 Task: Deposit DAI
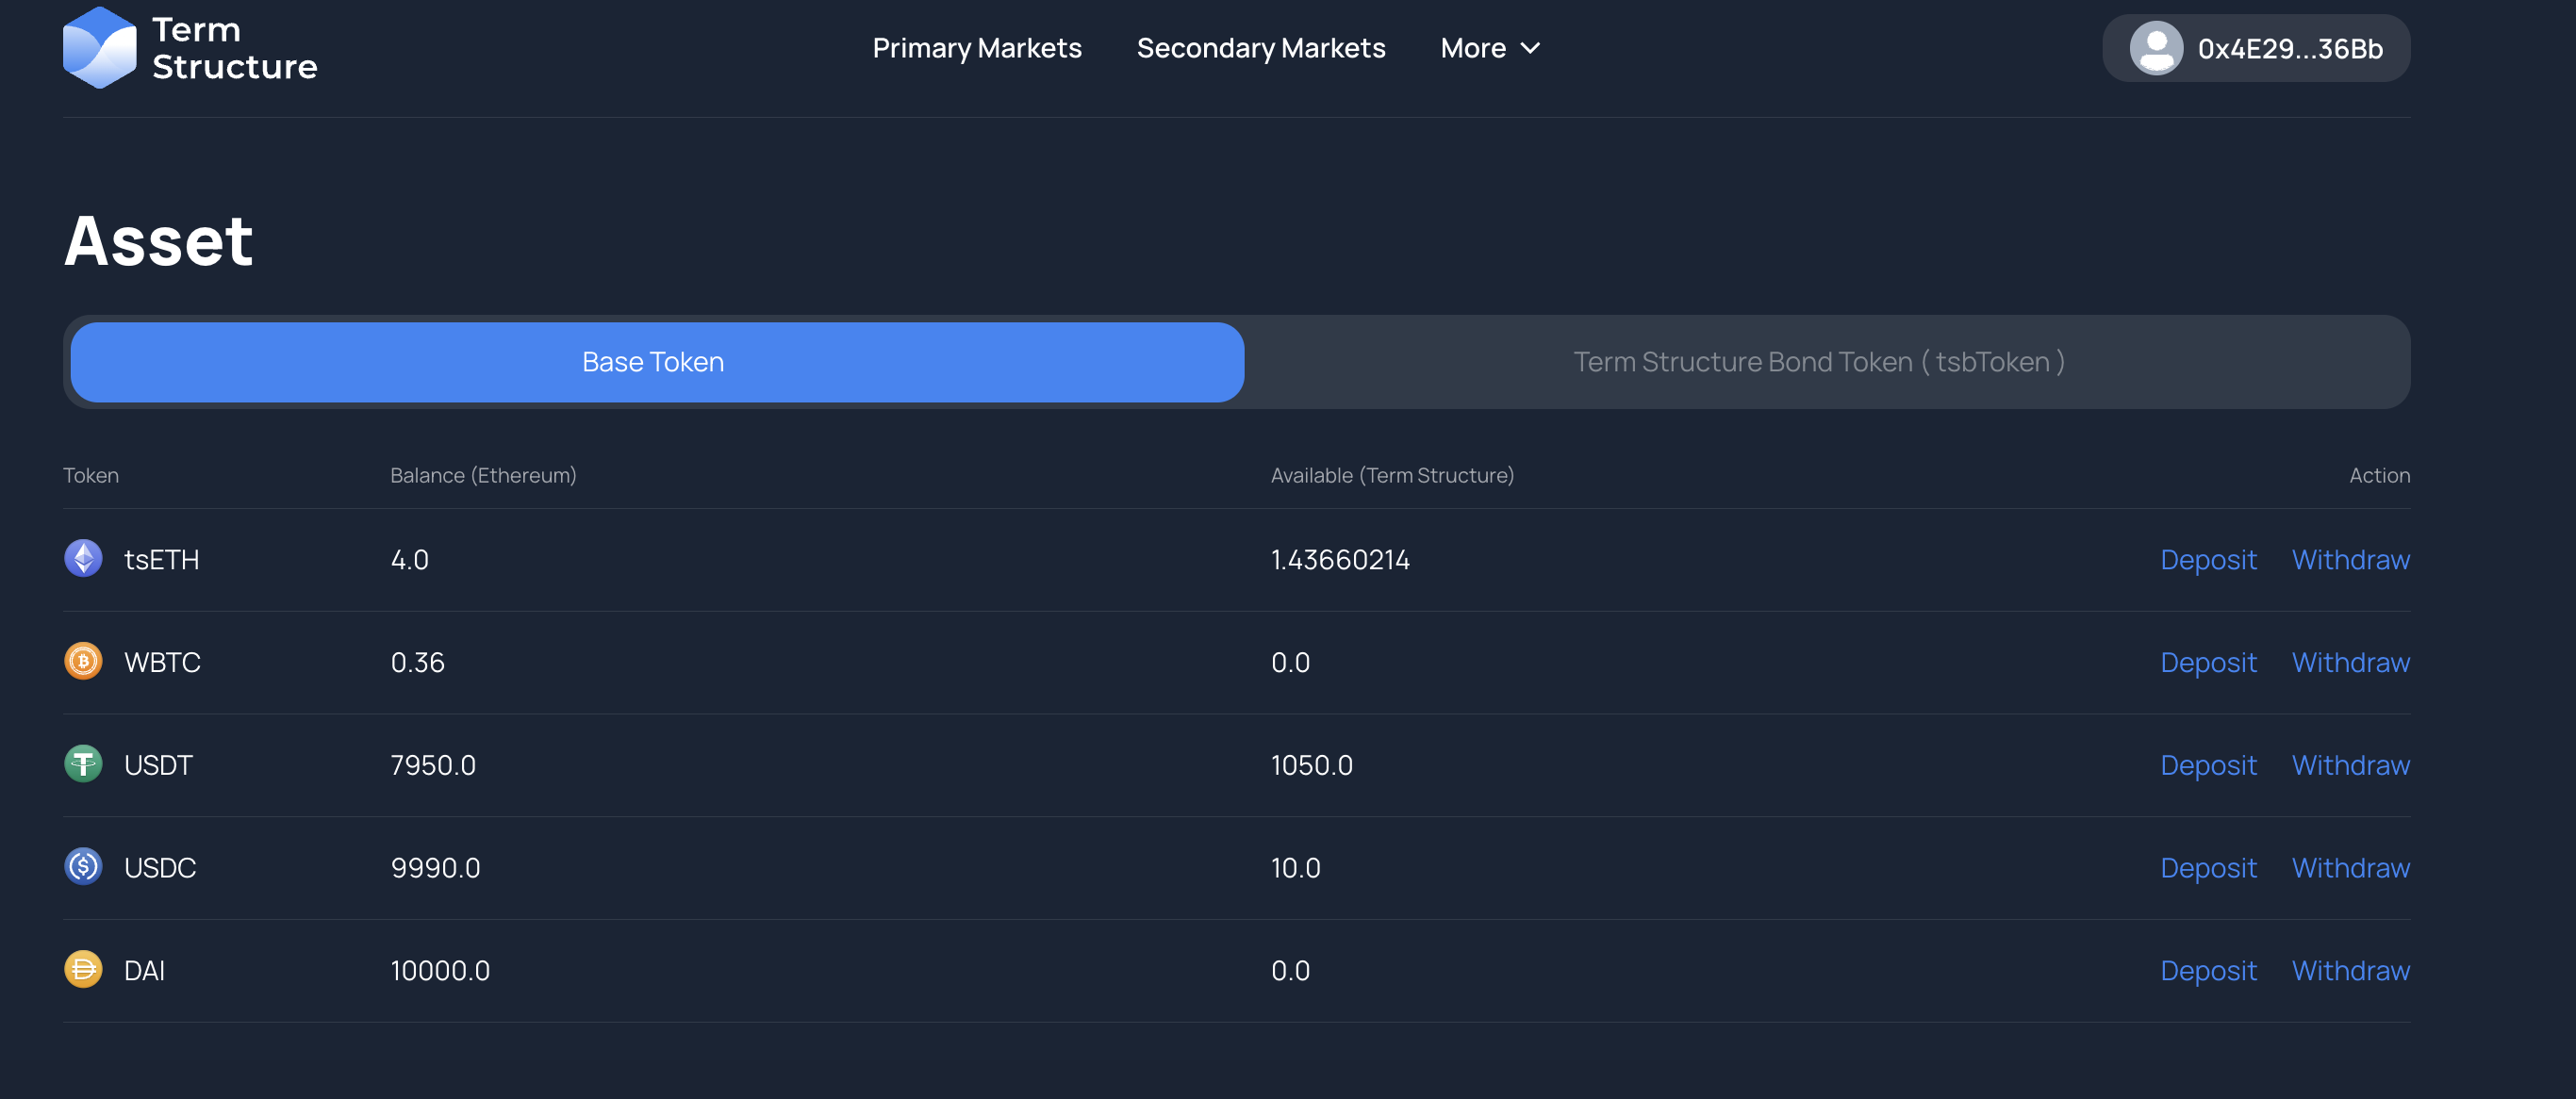pos(2208,970)
